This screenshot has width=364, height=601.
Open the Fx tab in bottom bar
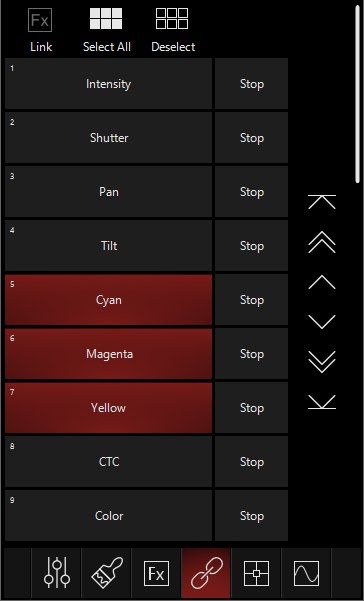(x=156, y=573)
